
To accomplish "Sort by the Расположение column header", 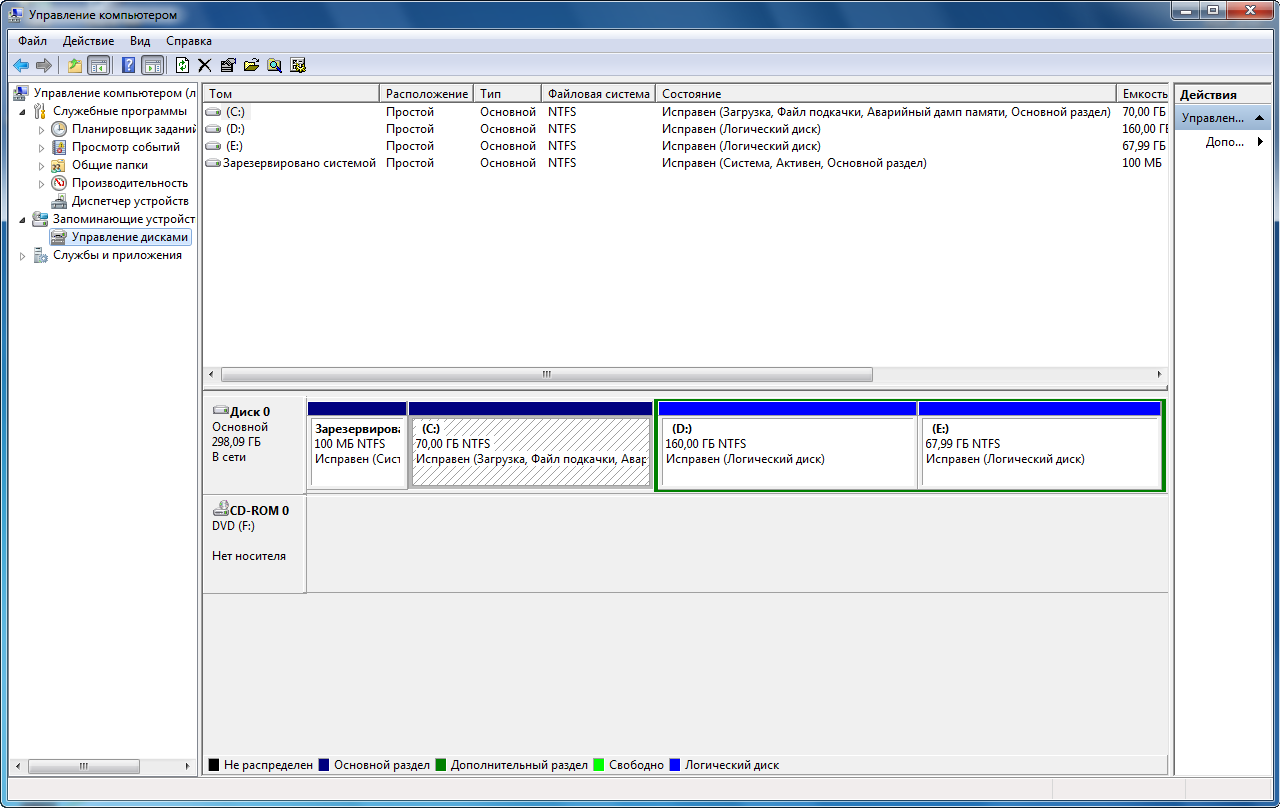I will [426, 93].
